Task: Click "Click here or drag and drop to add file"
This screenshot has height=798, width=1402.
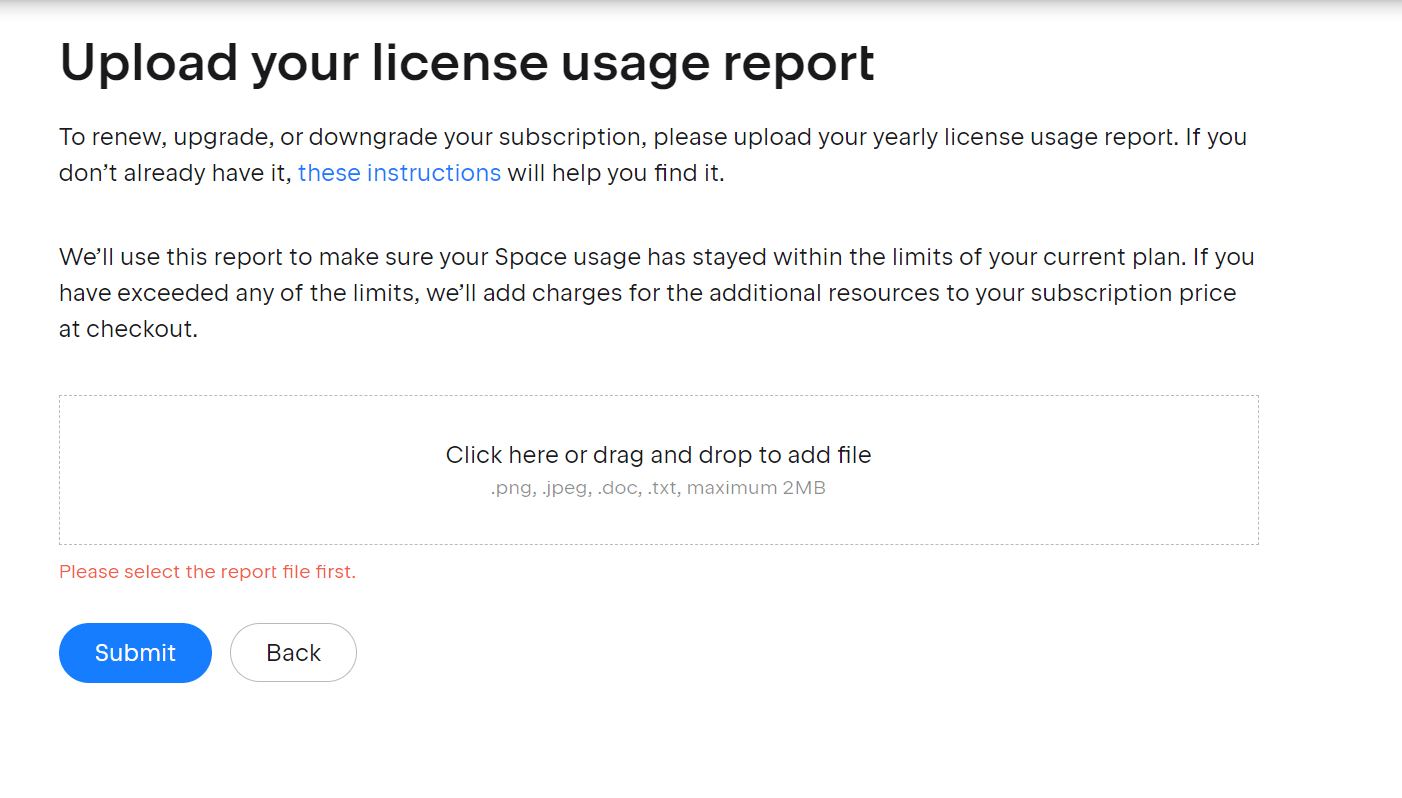Action: pos(658,454)
